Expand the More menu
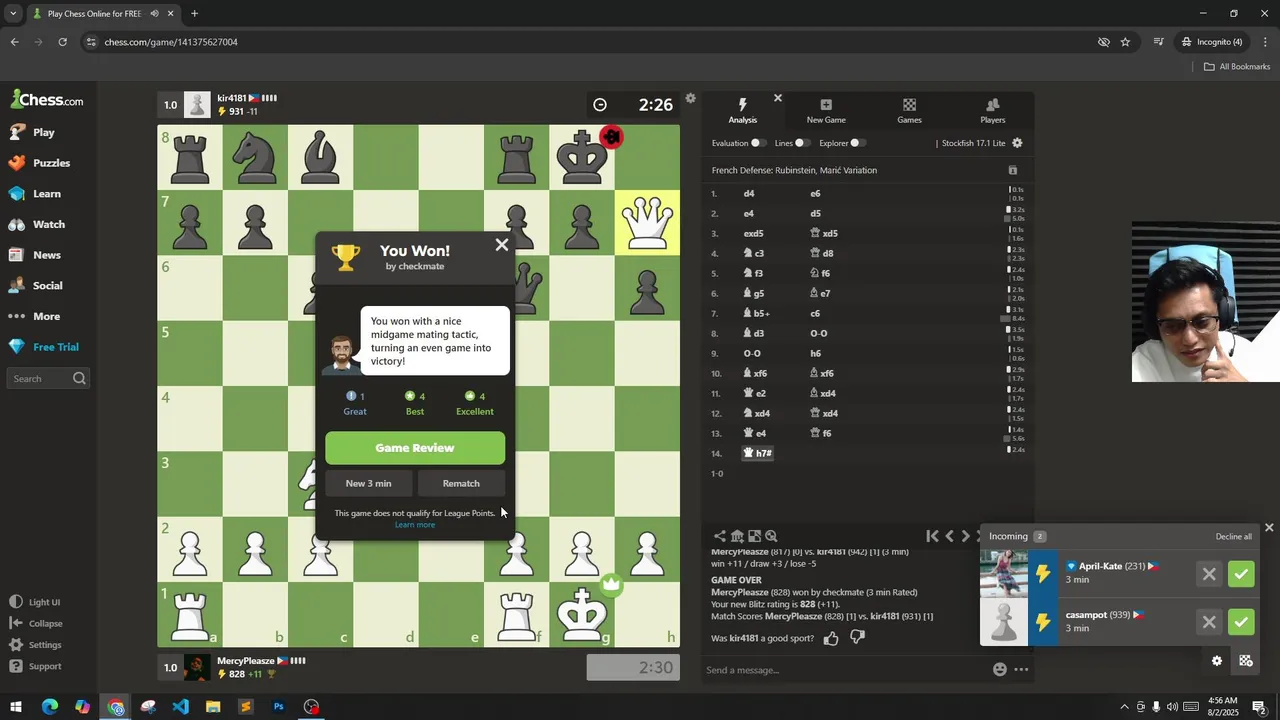The width and height of the screenshot is (1280, 720). [46, 317]
